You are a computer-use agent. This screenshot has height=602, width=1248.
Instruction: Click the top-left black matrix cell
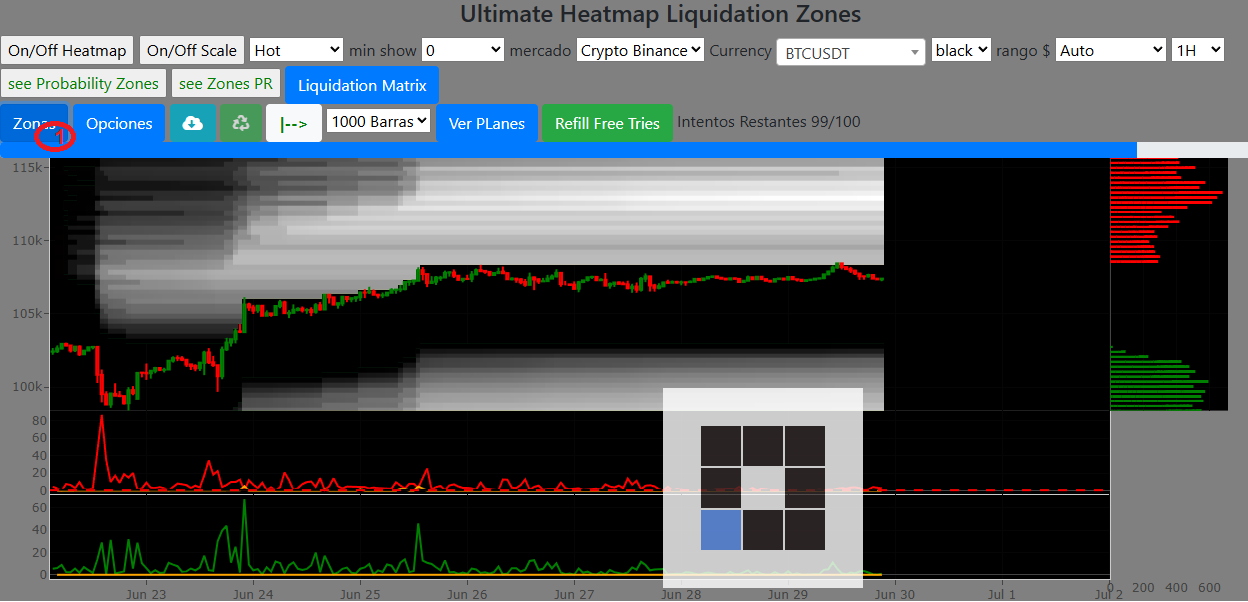[x=721, y=446]
